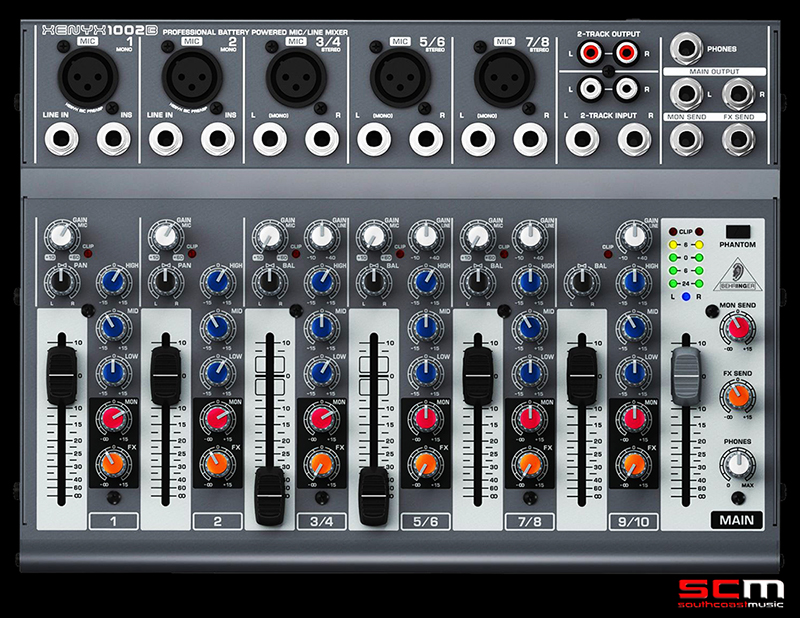Click the left red CLIP meter LED
Image resolution: width=800 pixels, height=618 pixels.
(x=673, y=232)
